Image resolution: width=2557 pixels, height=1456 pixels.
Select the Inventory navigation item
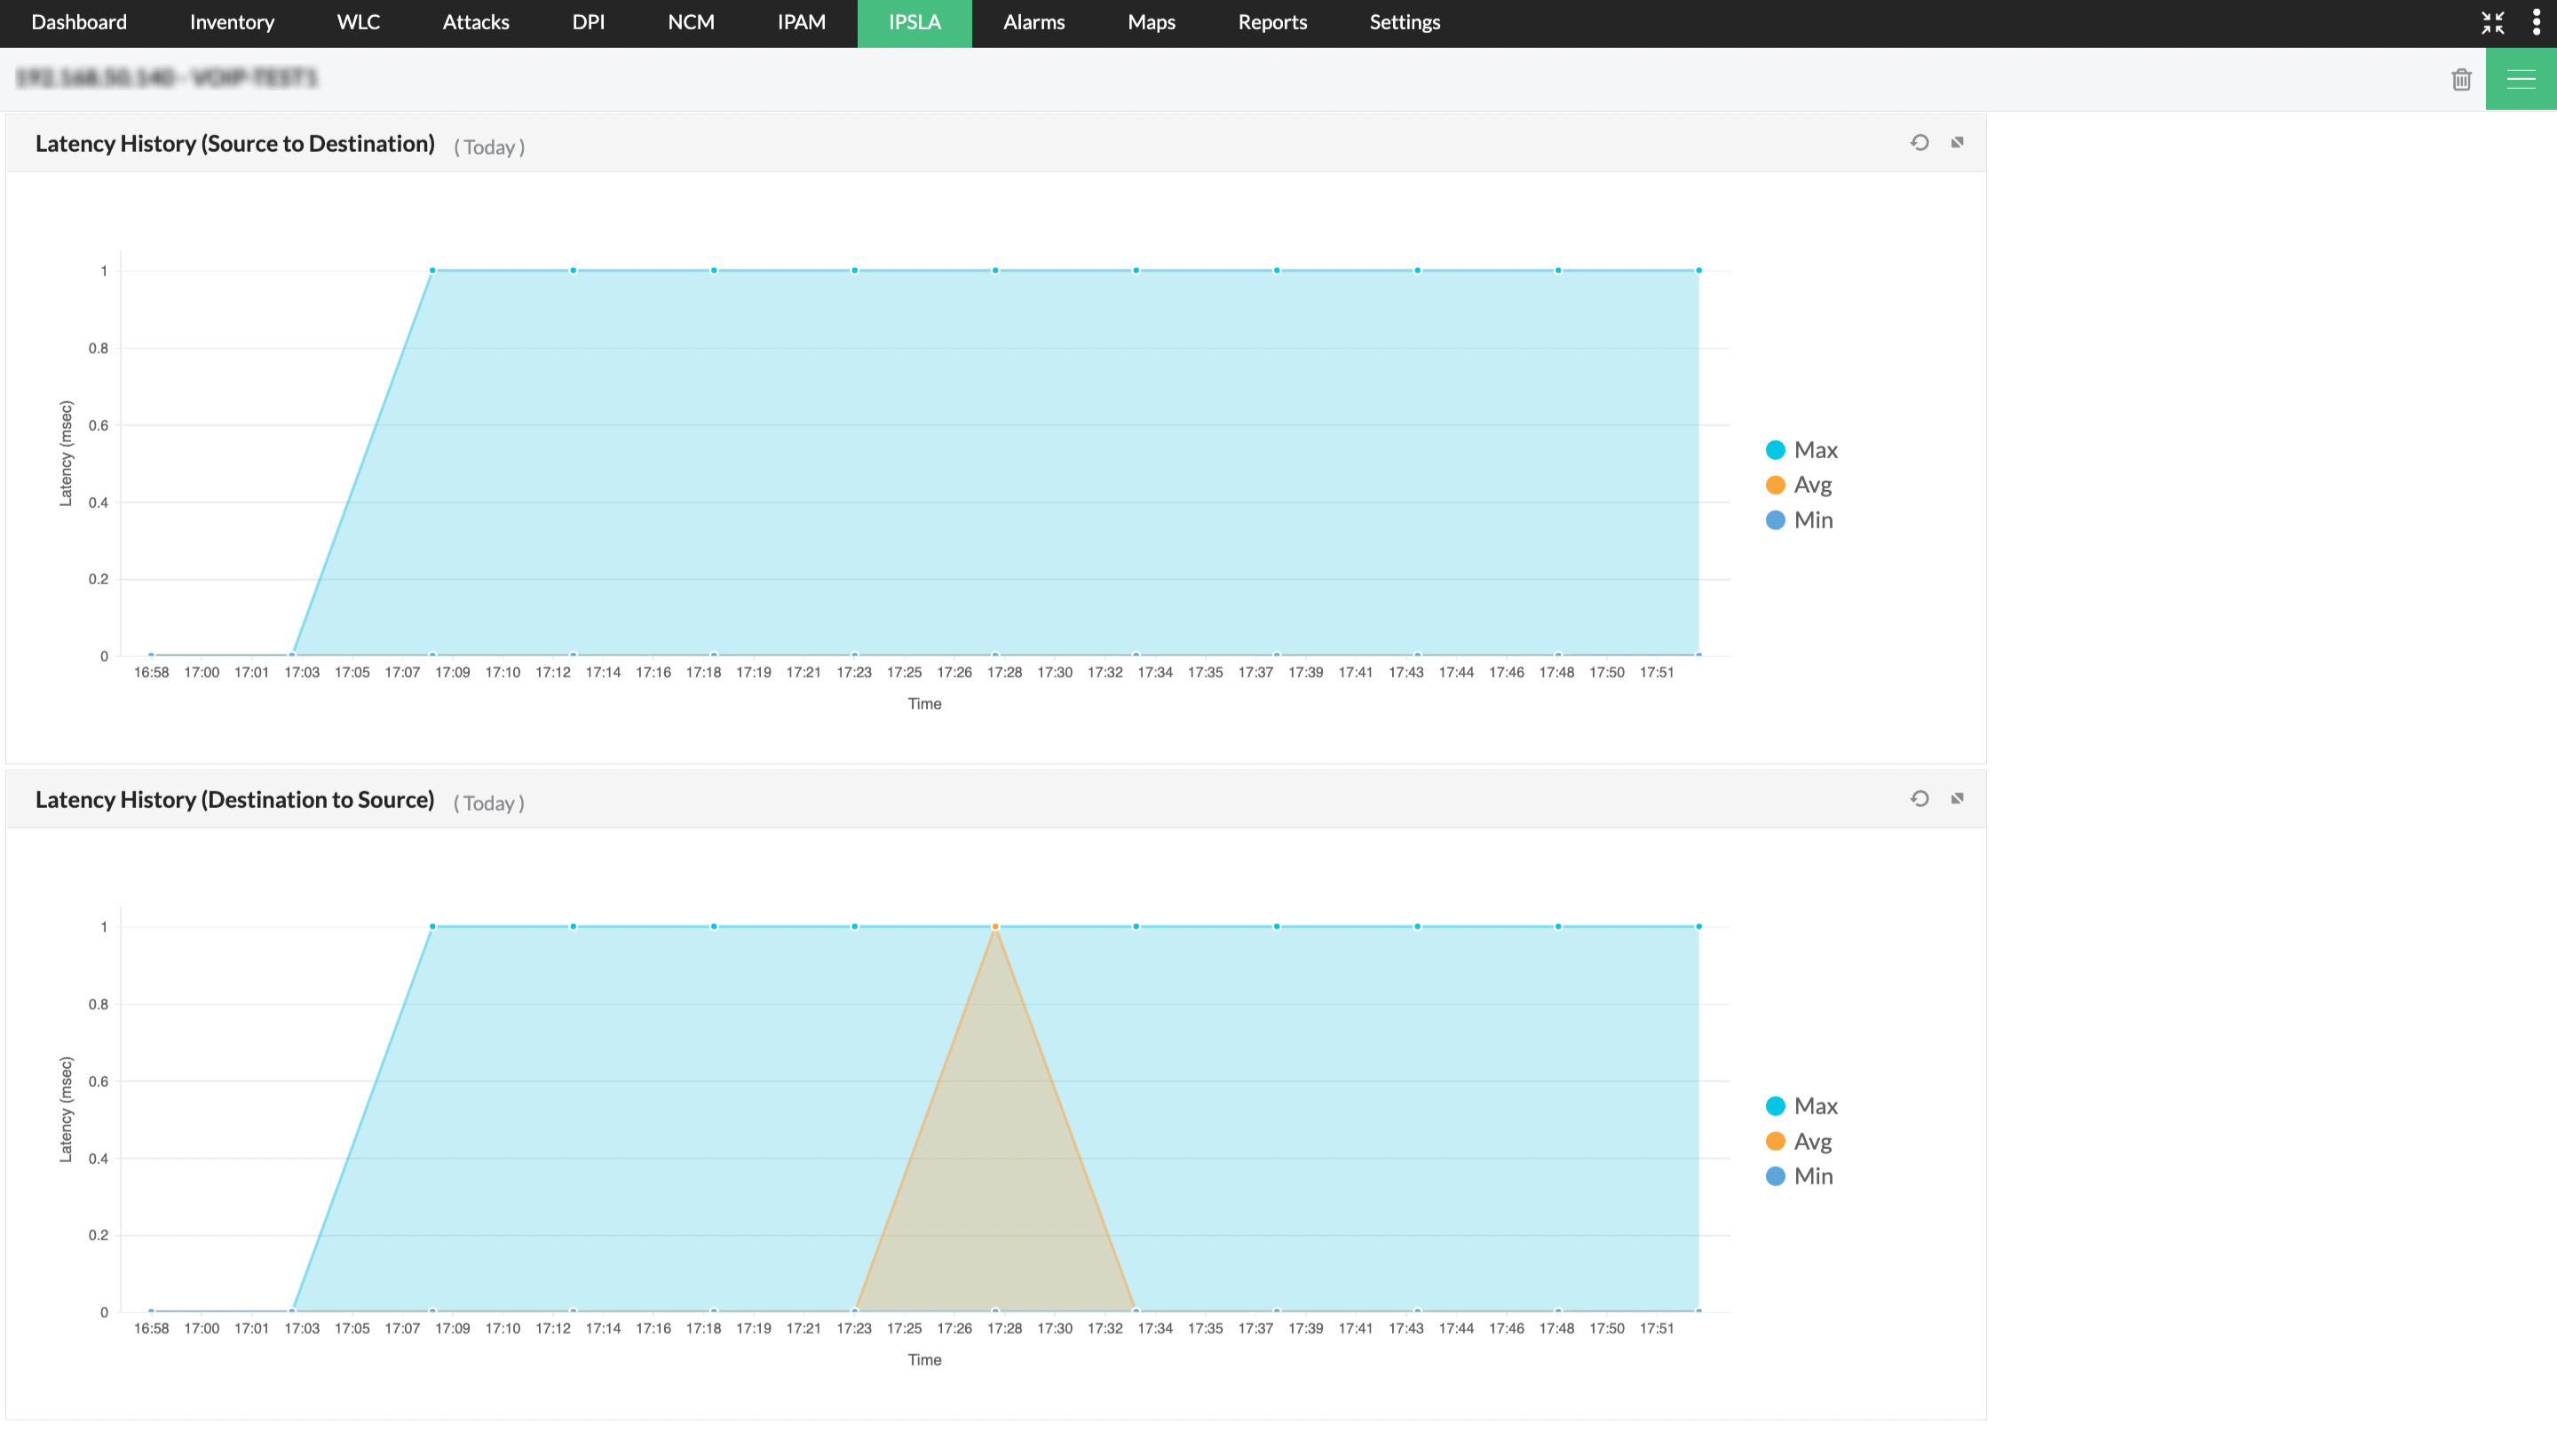click(x=231, y=22)
